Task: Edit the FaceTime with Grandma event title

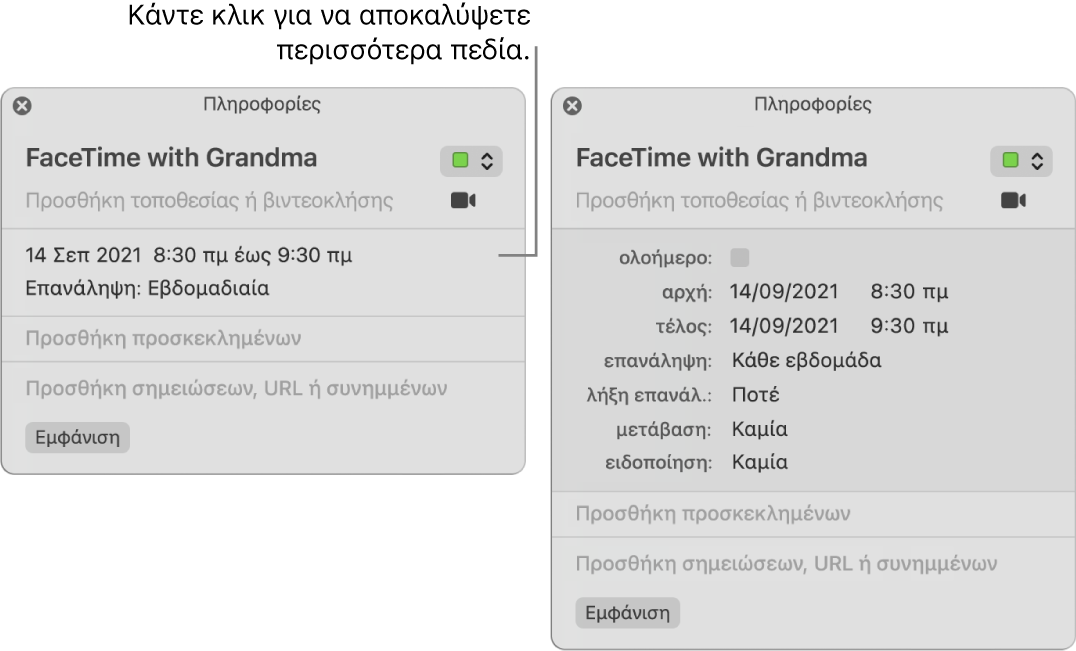Action: (160, 158)
